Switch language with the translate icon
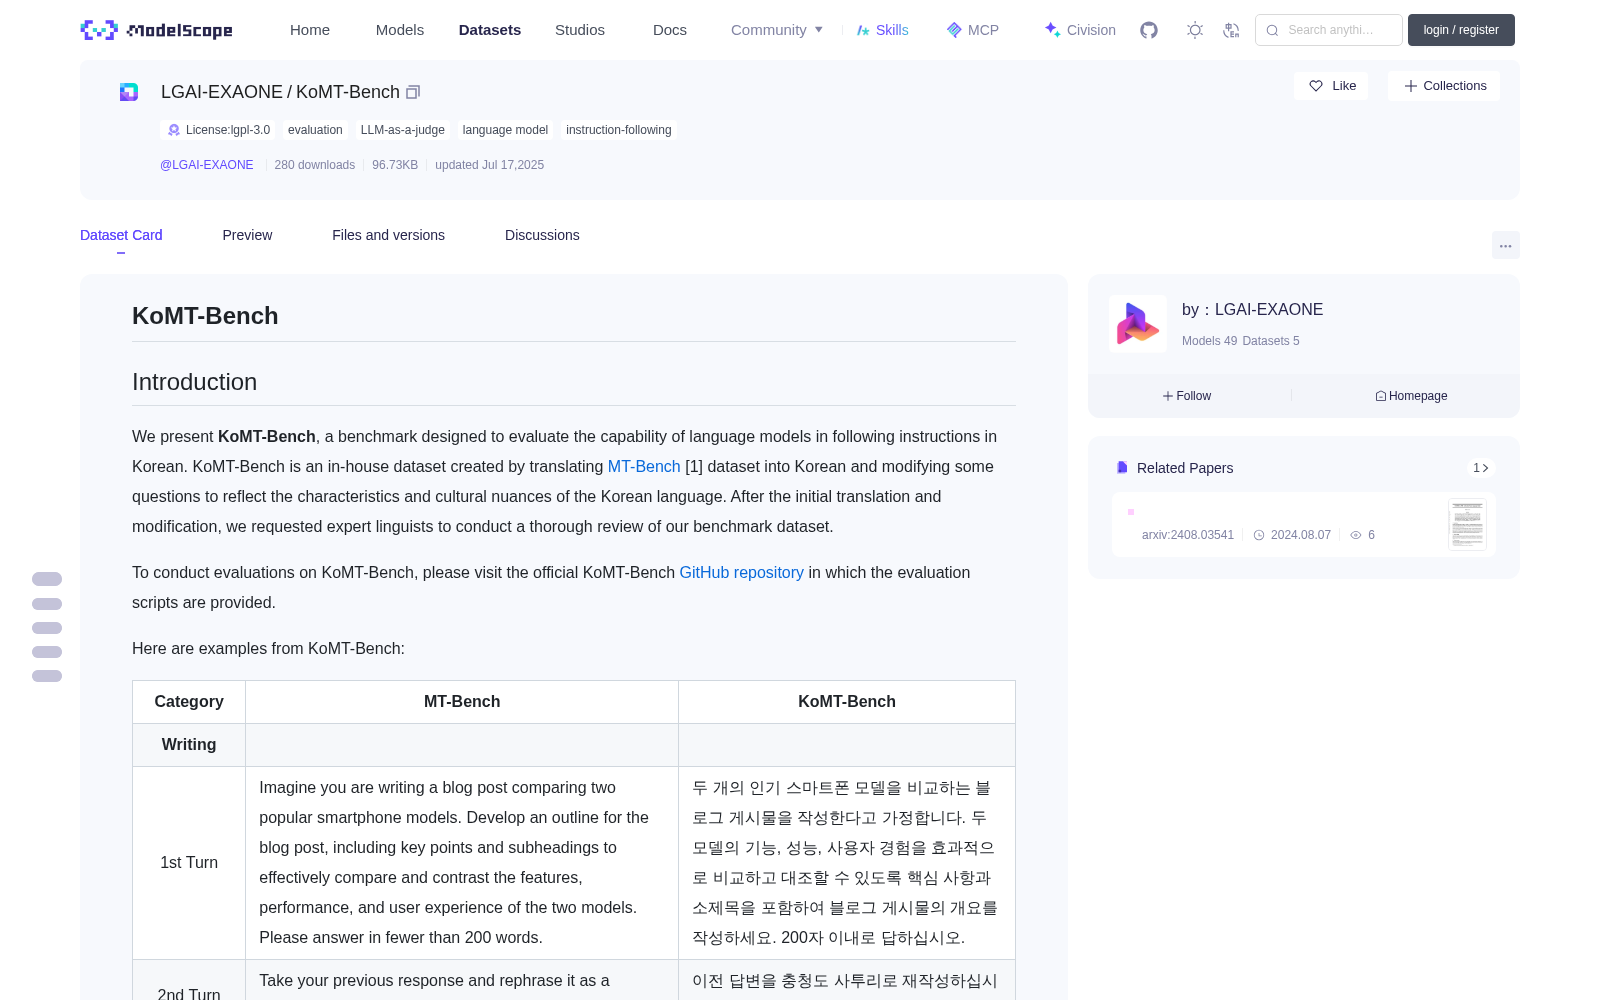The width and height of the screenshot is (1600, 1000). click(x=1231, y=30)
